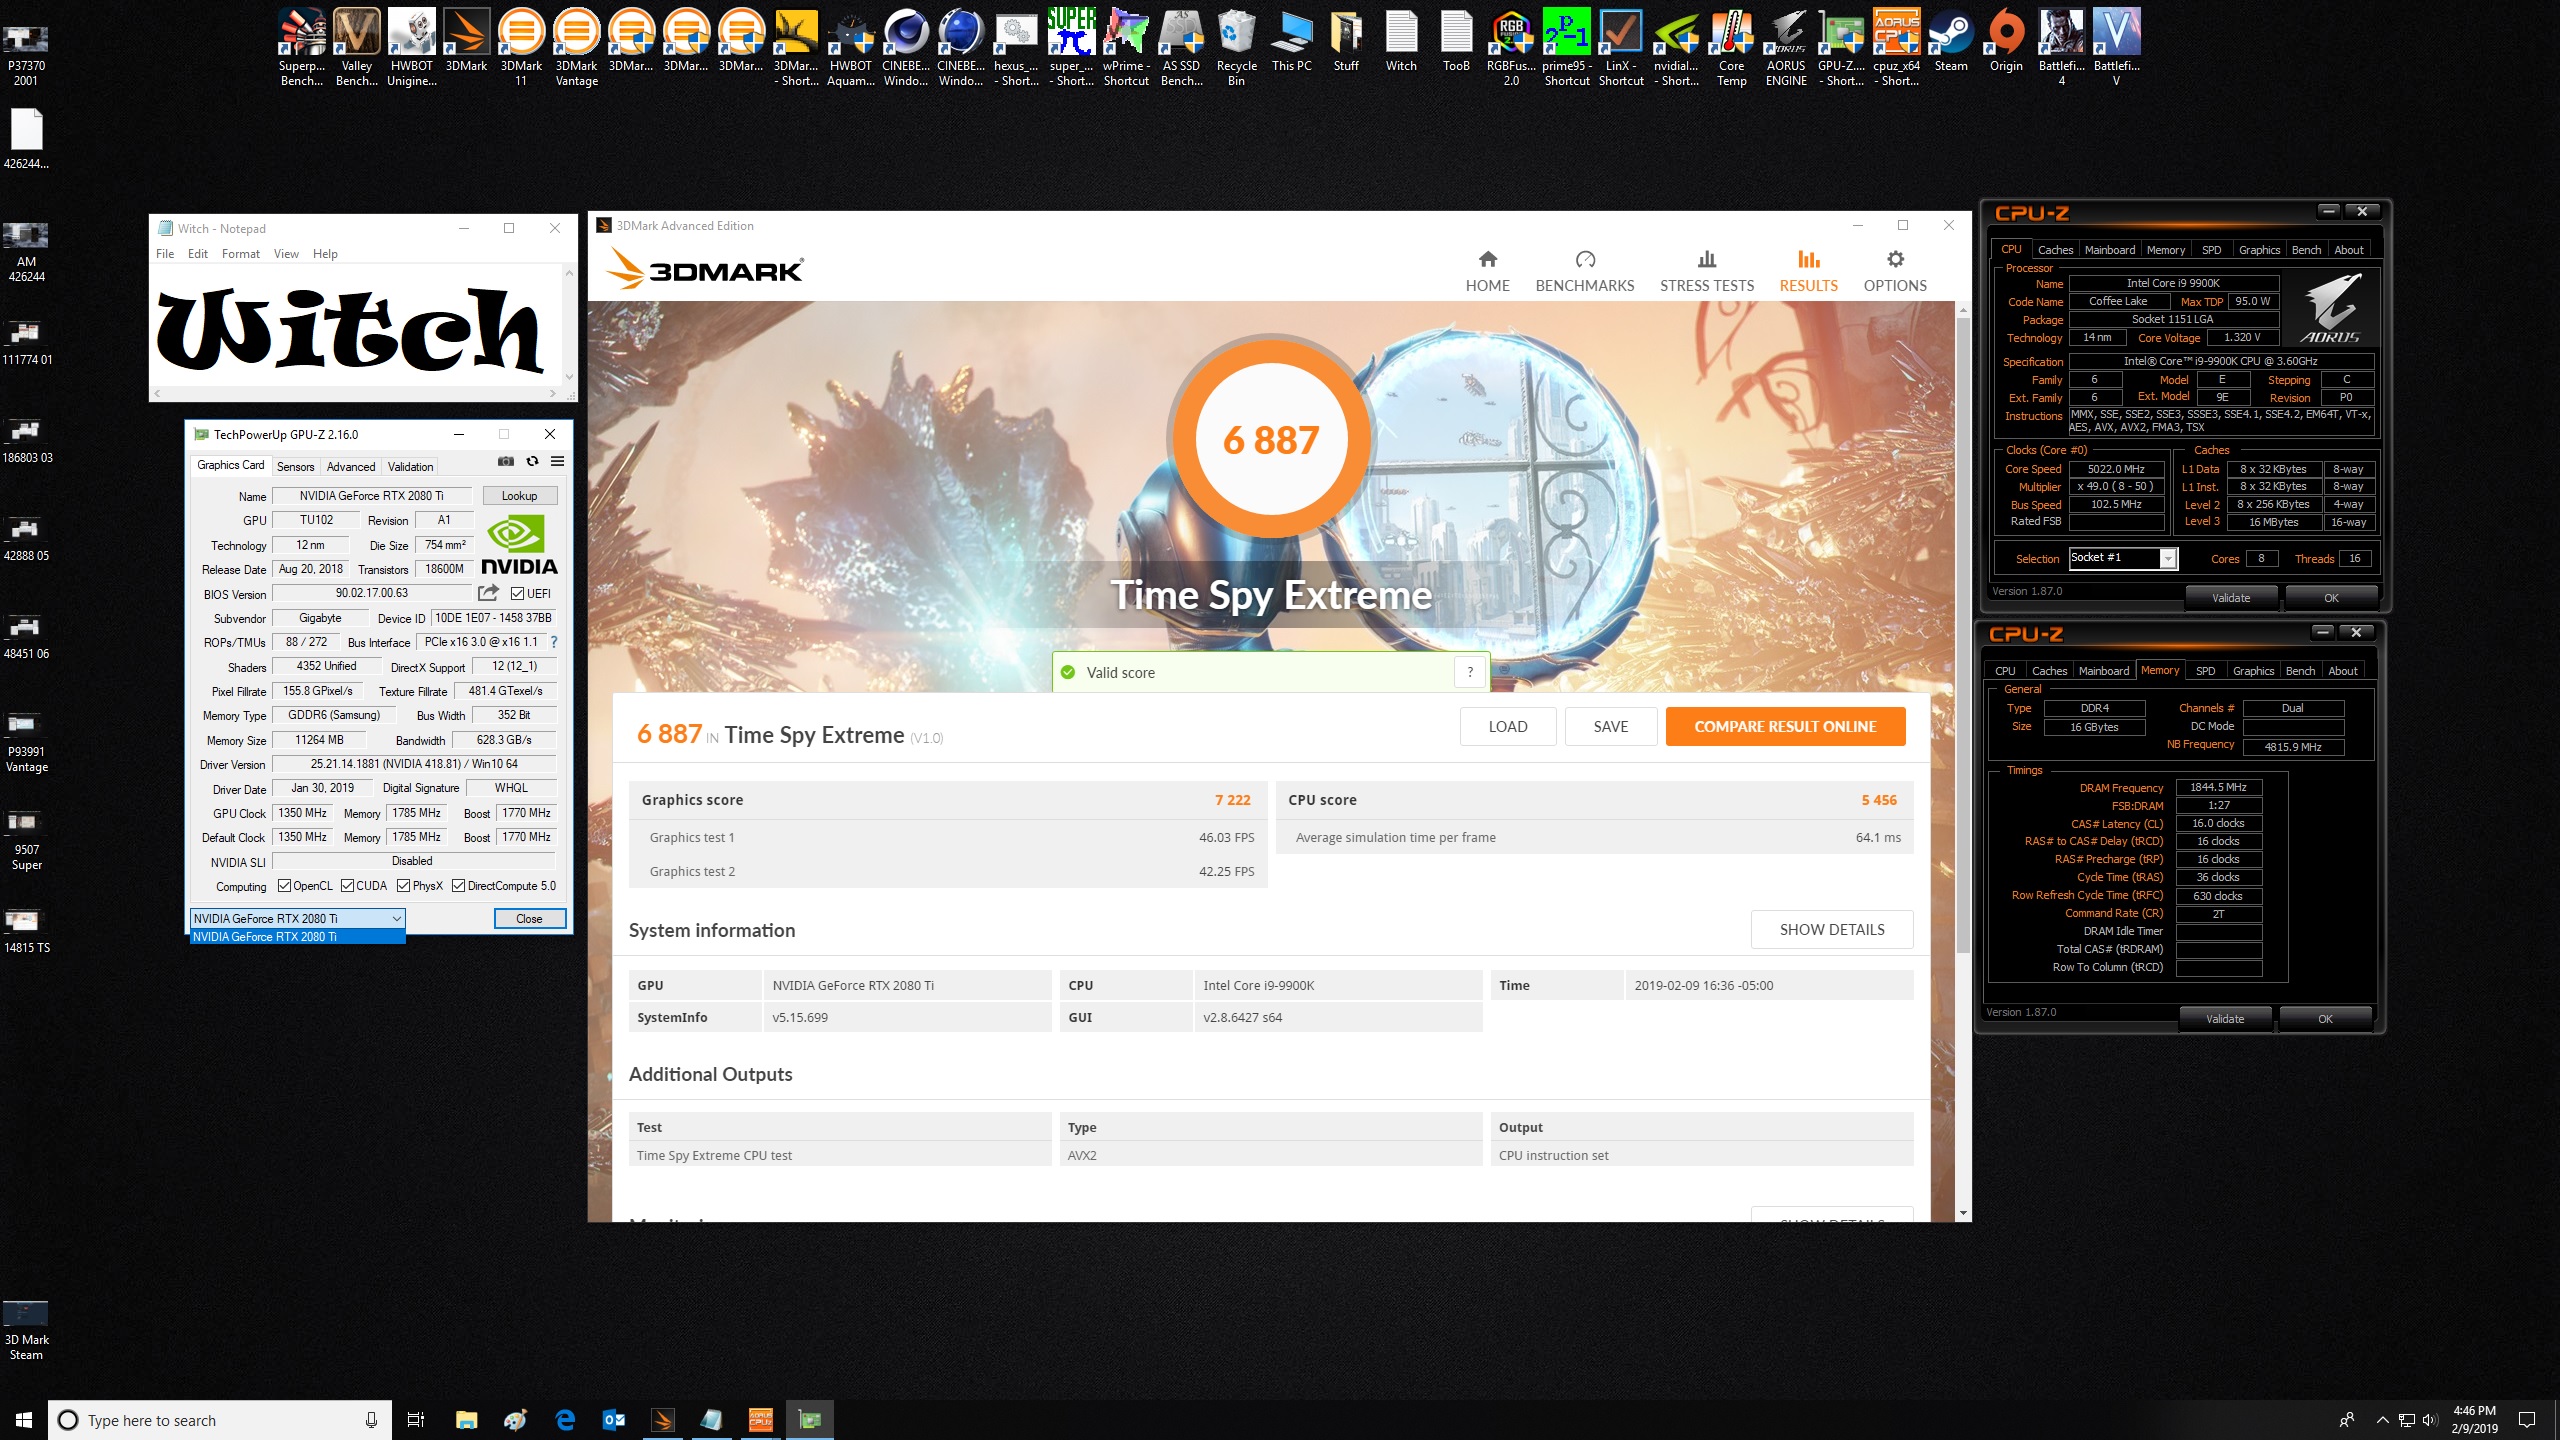Click SHOW DETAILS for System information

[1831, 929]
